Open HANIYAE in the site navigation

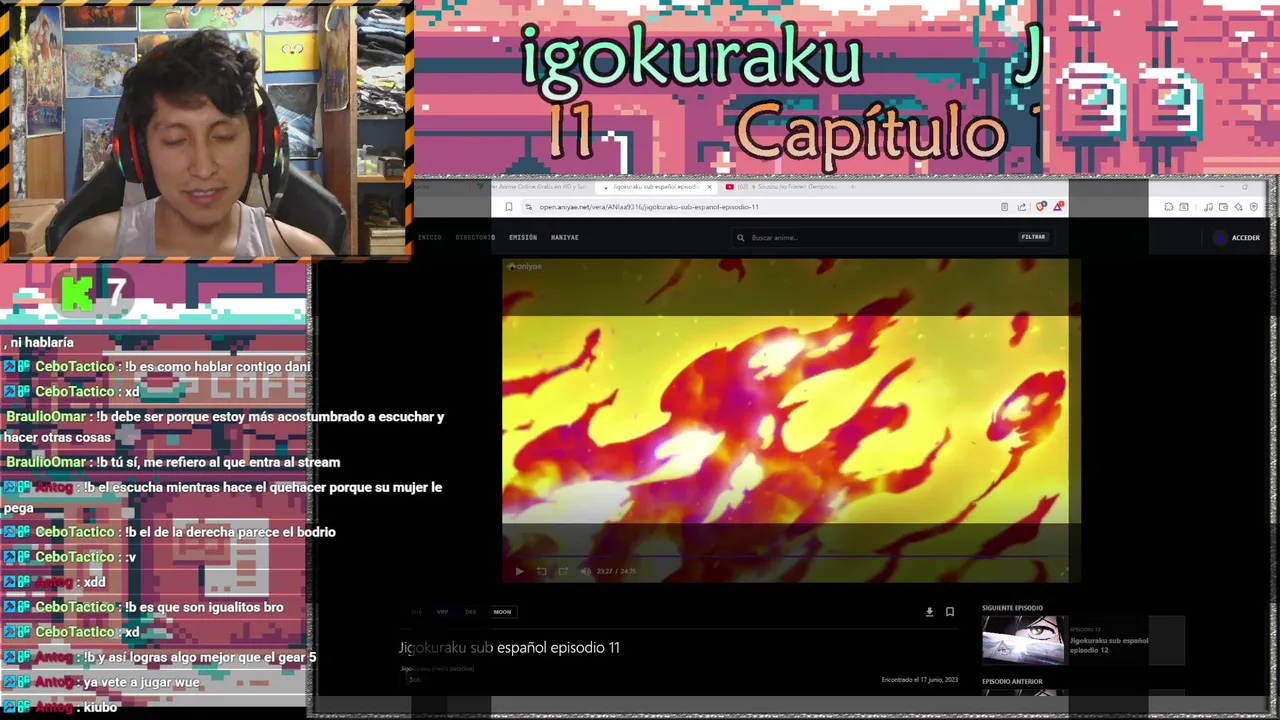565,237
